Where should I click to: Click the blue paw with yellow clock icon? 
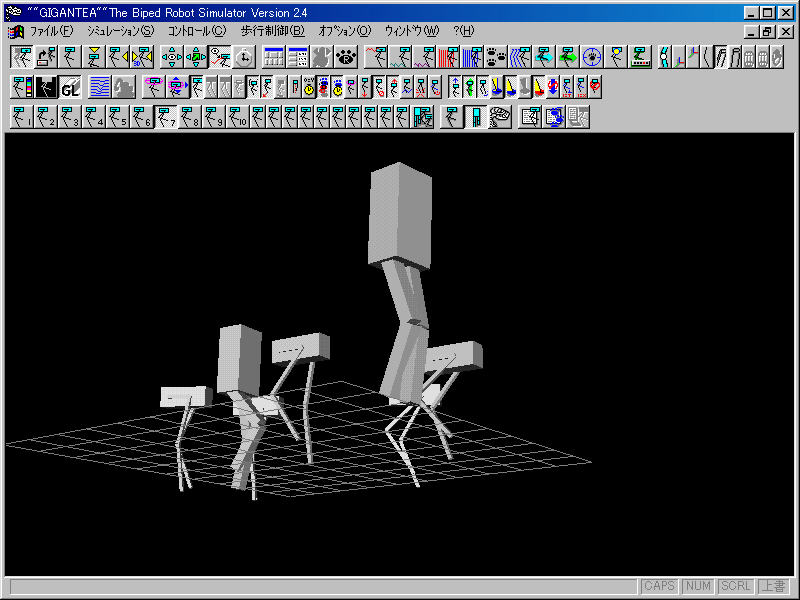coord(337,87)
